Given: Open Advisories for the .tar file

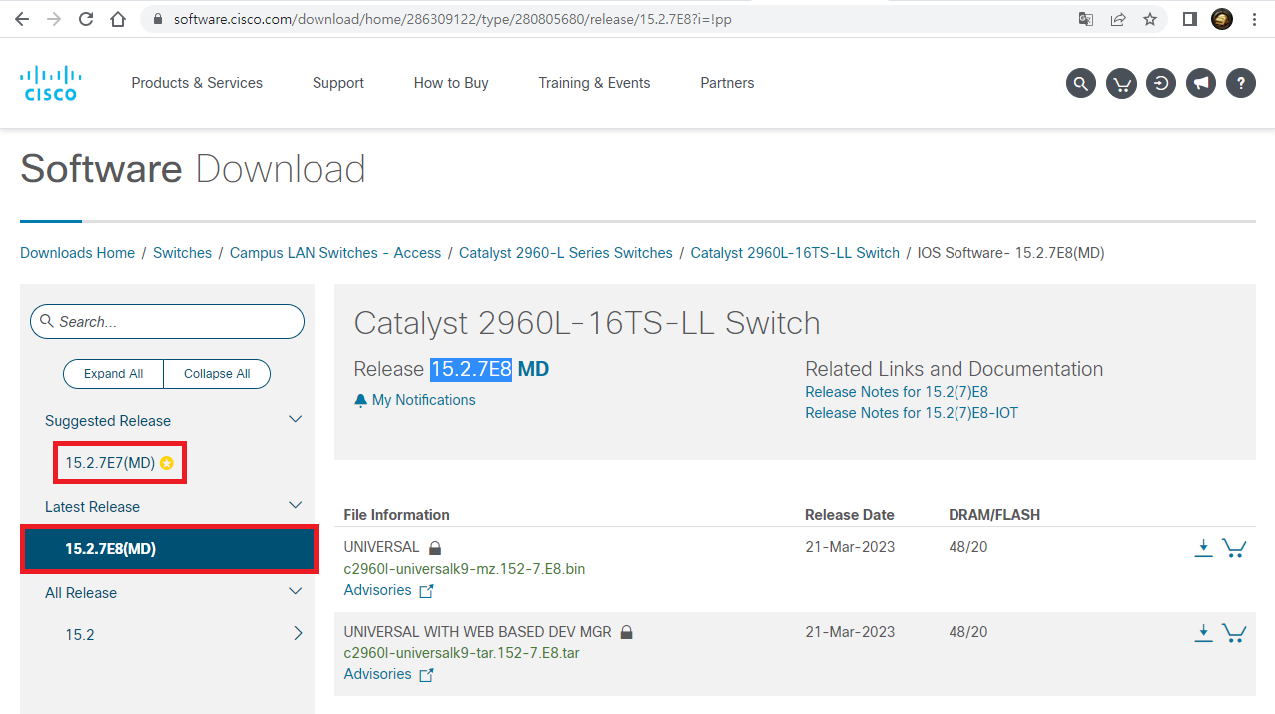Looking at the screenshot, I should [388, 674].
